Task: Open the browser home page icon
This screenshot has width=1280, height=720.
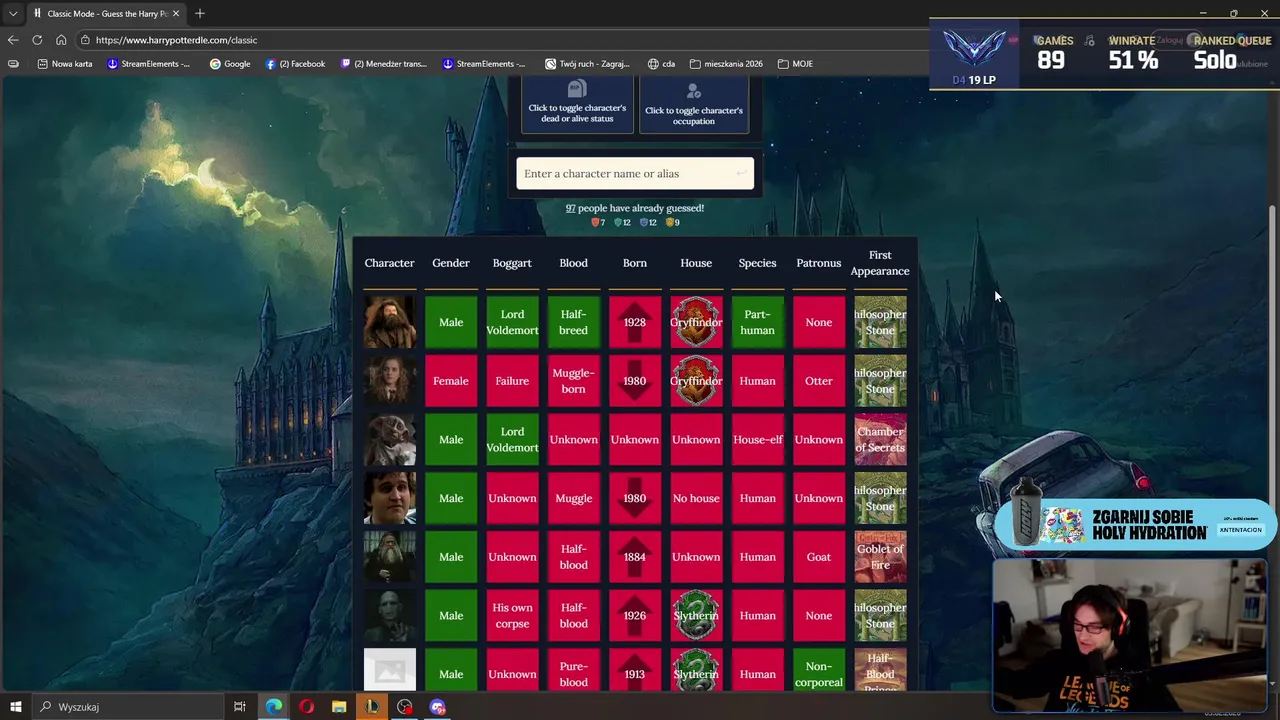Action: coord(61,40)
